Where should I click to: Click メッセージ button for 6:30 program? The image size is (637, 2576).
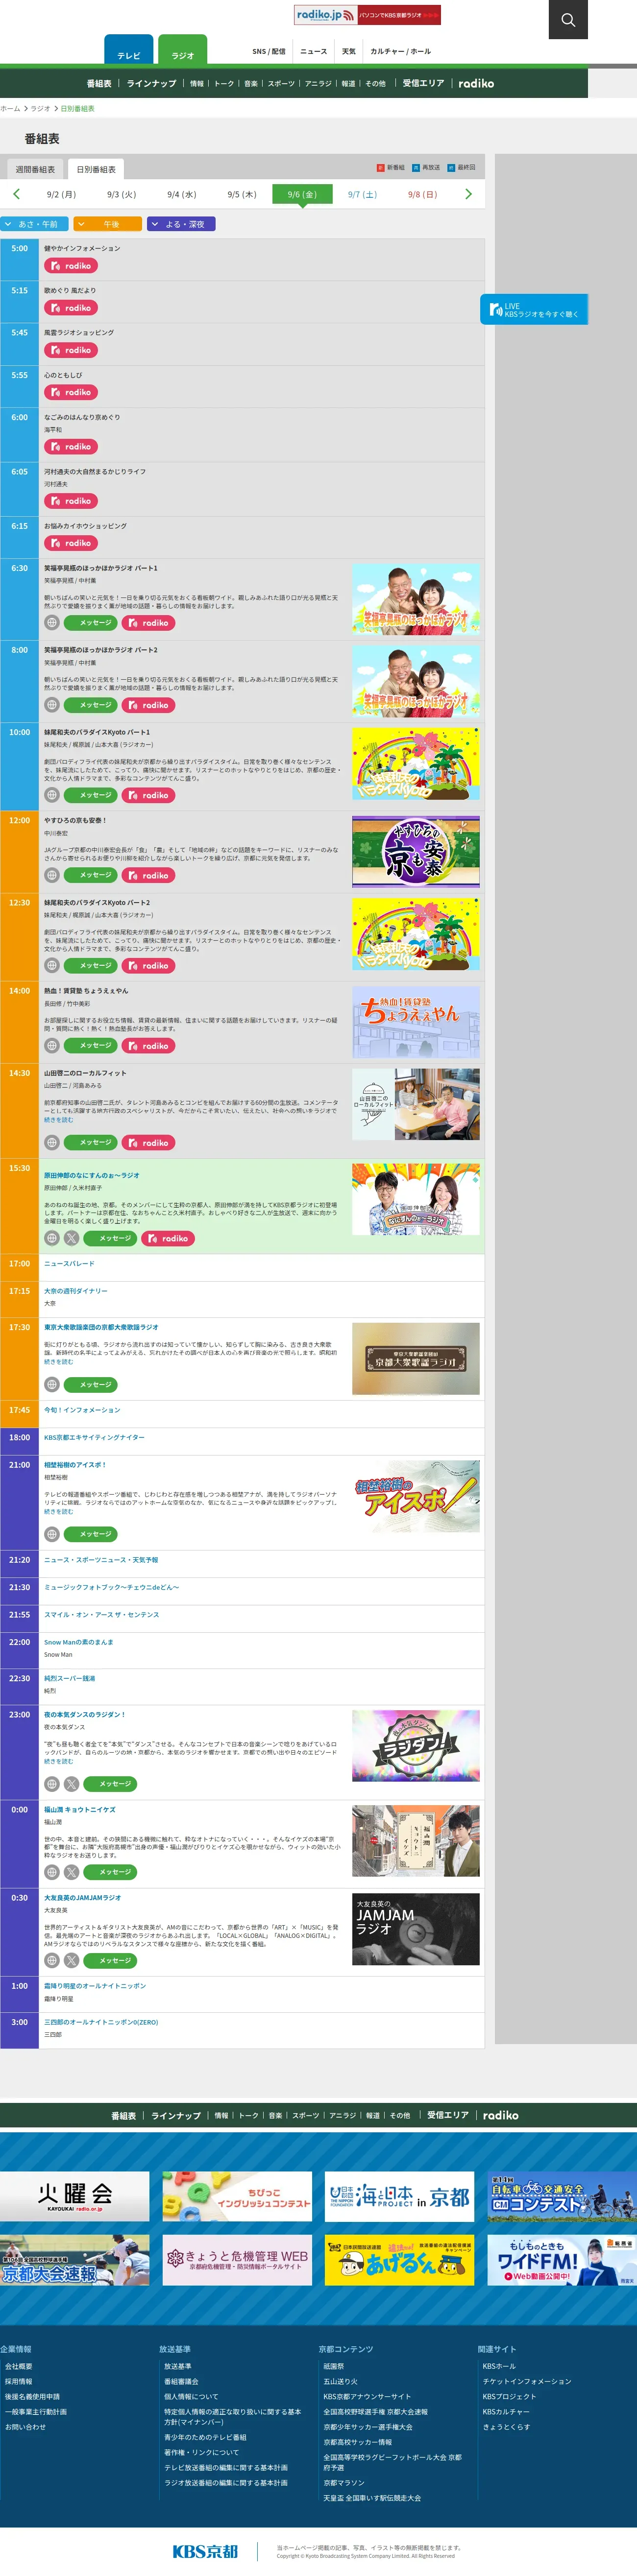pyautogui.click(x=91, y=622)
